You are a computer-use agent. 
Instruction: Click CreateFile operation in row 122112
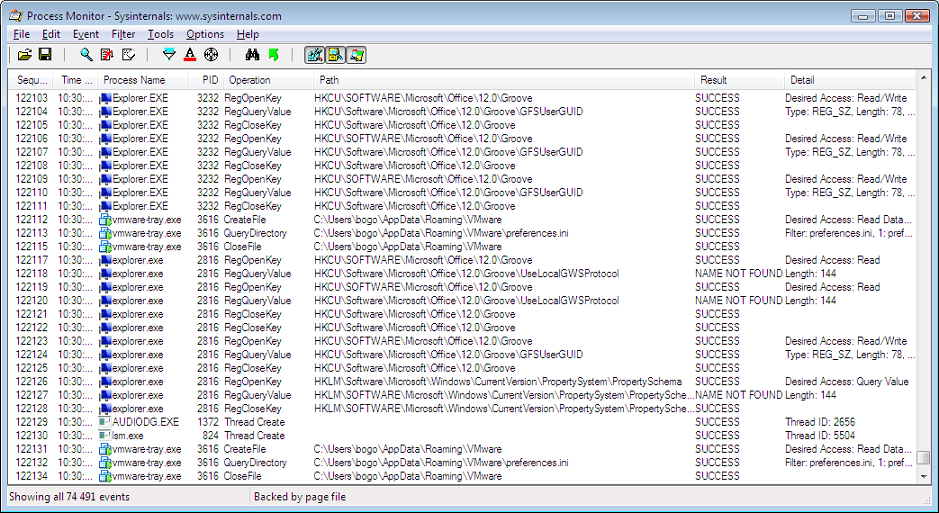[244, 220]
